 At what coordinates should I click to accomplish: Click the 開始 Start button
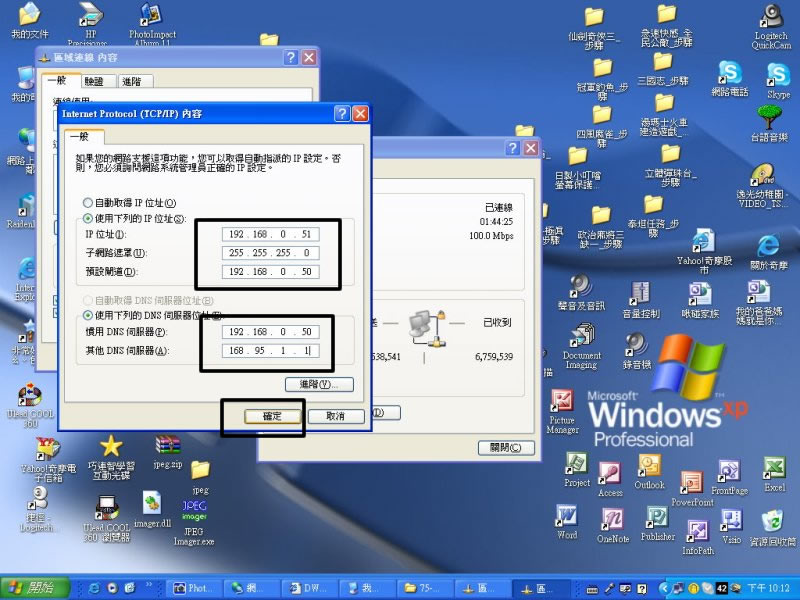click(x=35, y=588)
